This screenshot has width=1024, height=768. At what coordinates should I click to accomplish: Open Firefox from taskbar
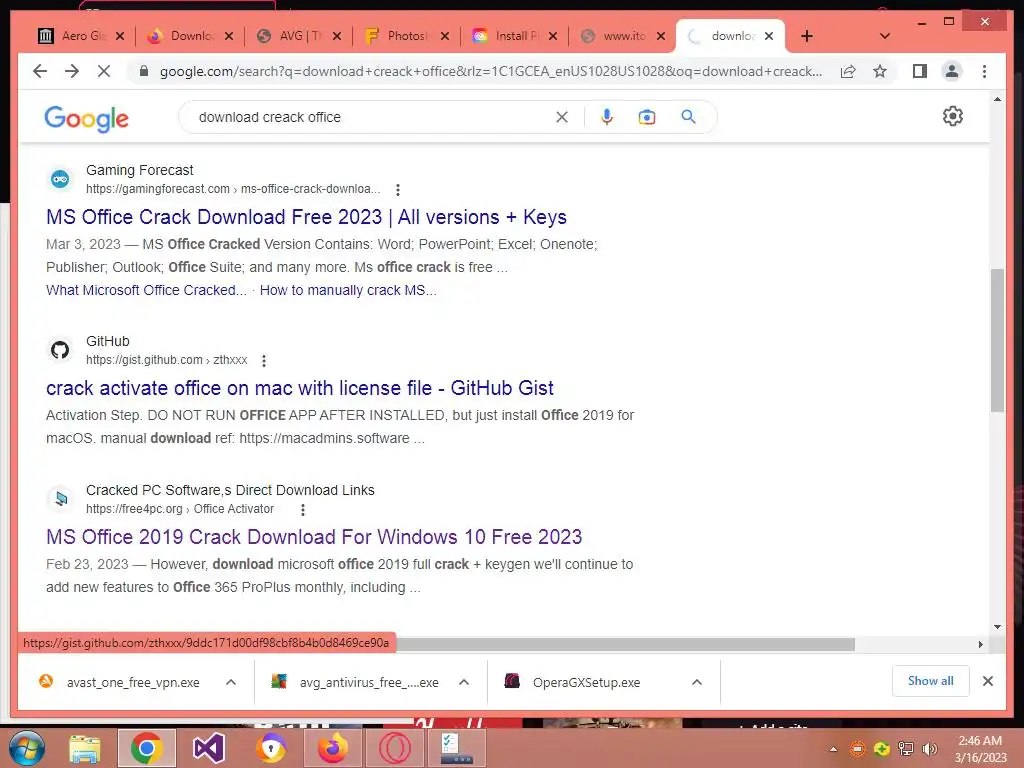(x=332, y=748)
